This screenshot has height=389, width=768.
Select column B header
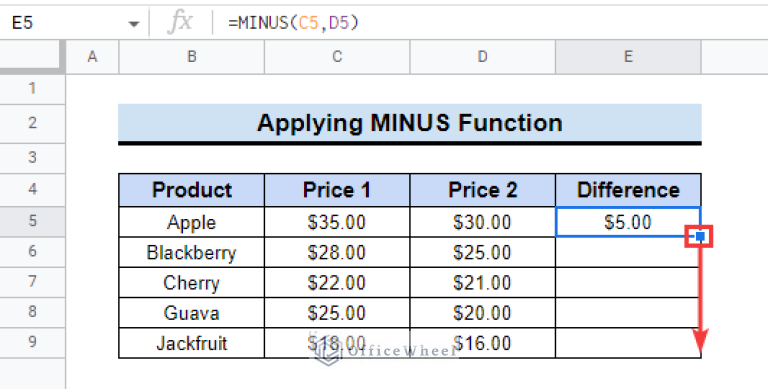pos(192,57)
